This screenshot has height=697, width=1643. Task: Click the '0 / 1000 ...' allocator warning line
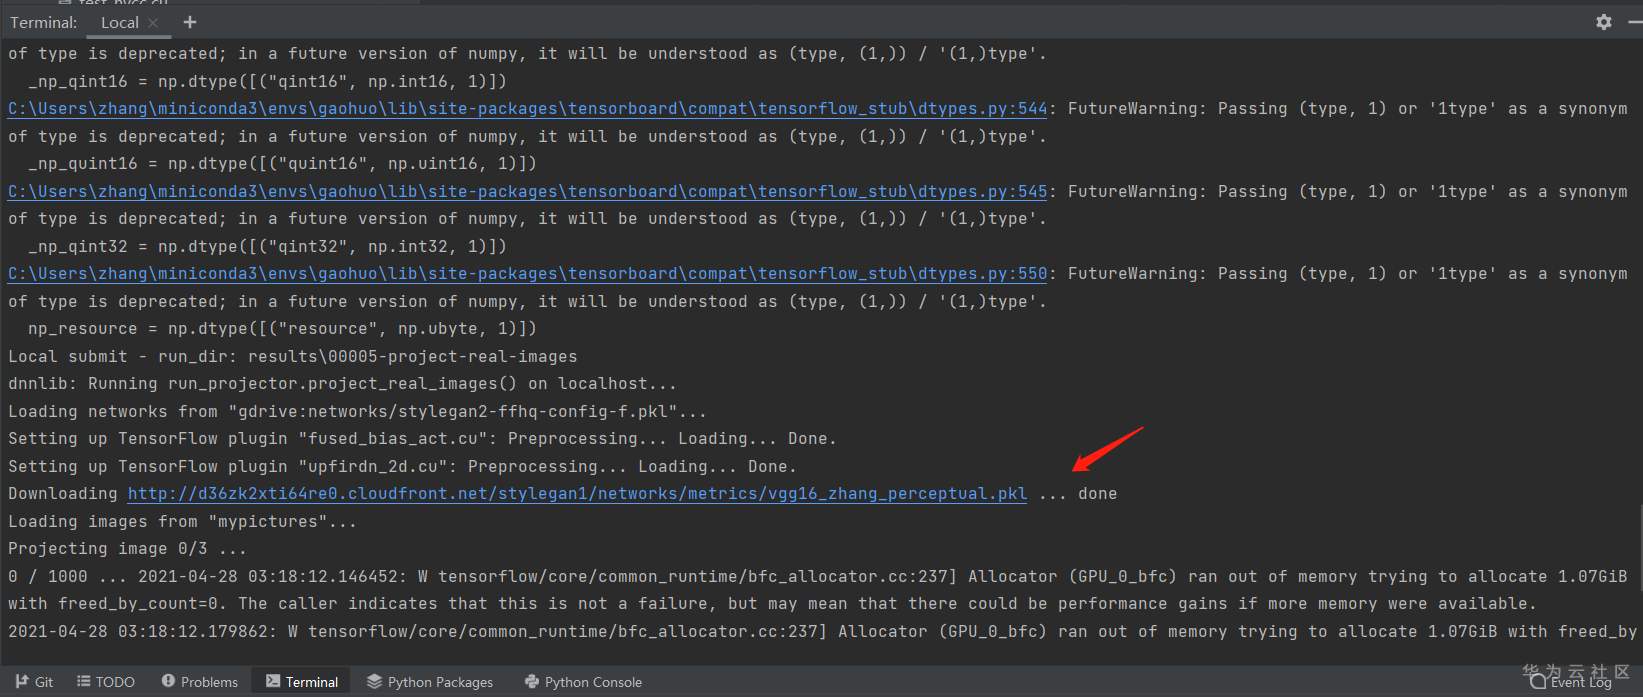818,577
